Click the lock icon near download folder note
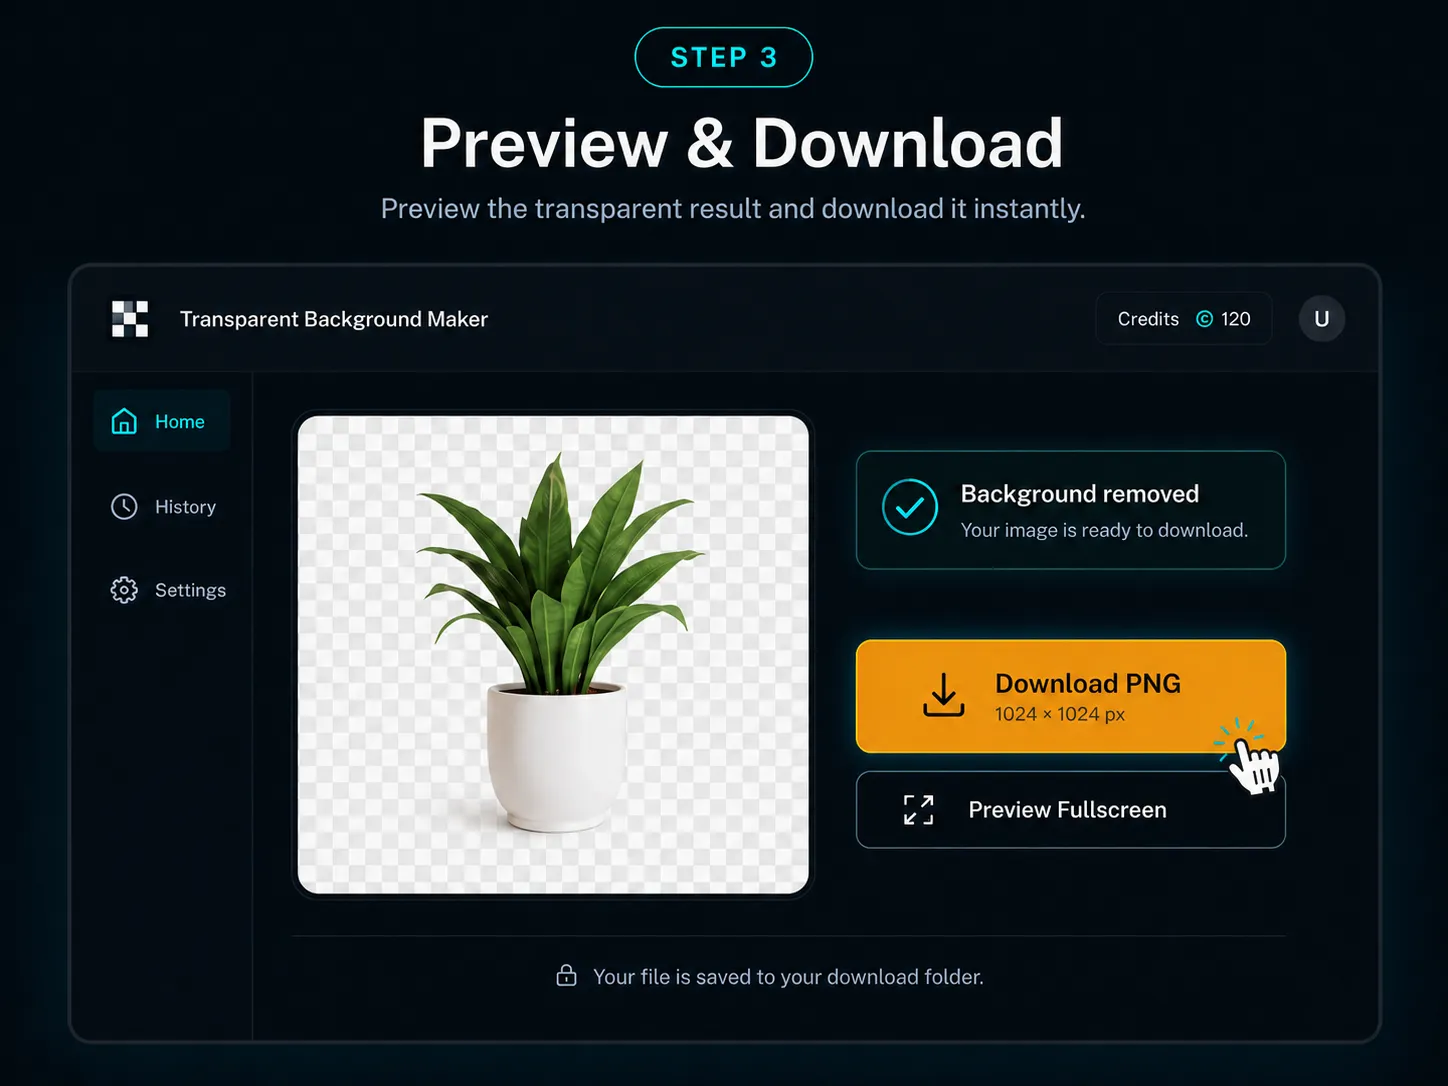This screenshot has height=1086, width=1448. click(566, 976)
